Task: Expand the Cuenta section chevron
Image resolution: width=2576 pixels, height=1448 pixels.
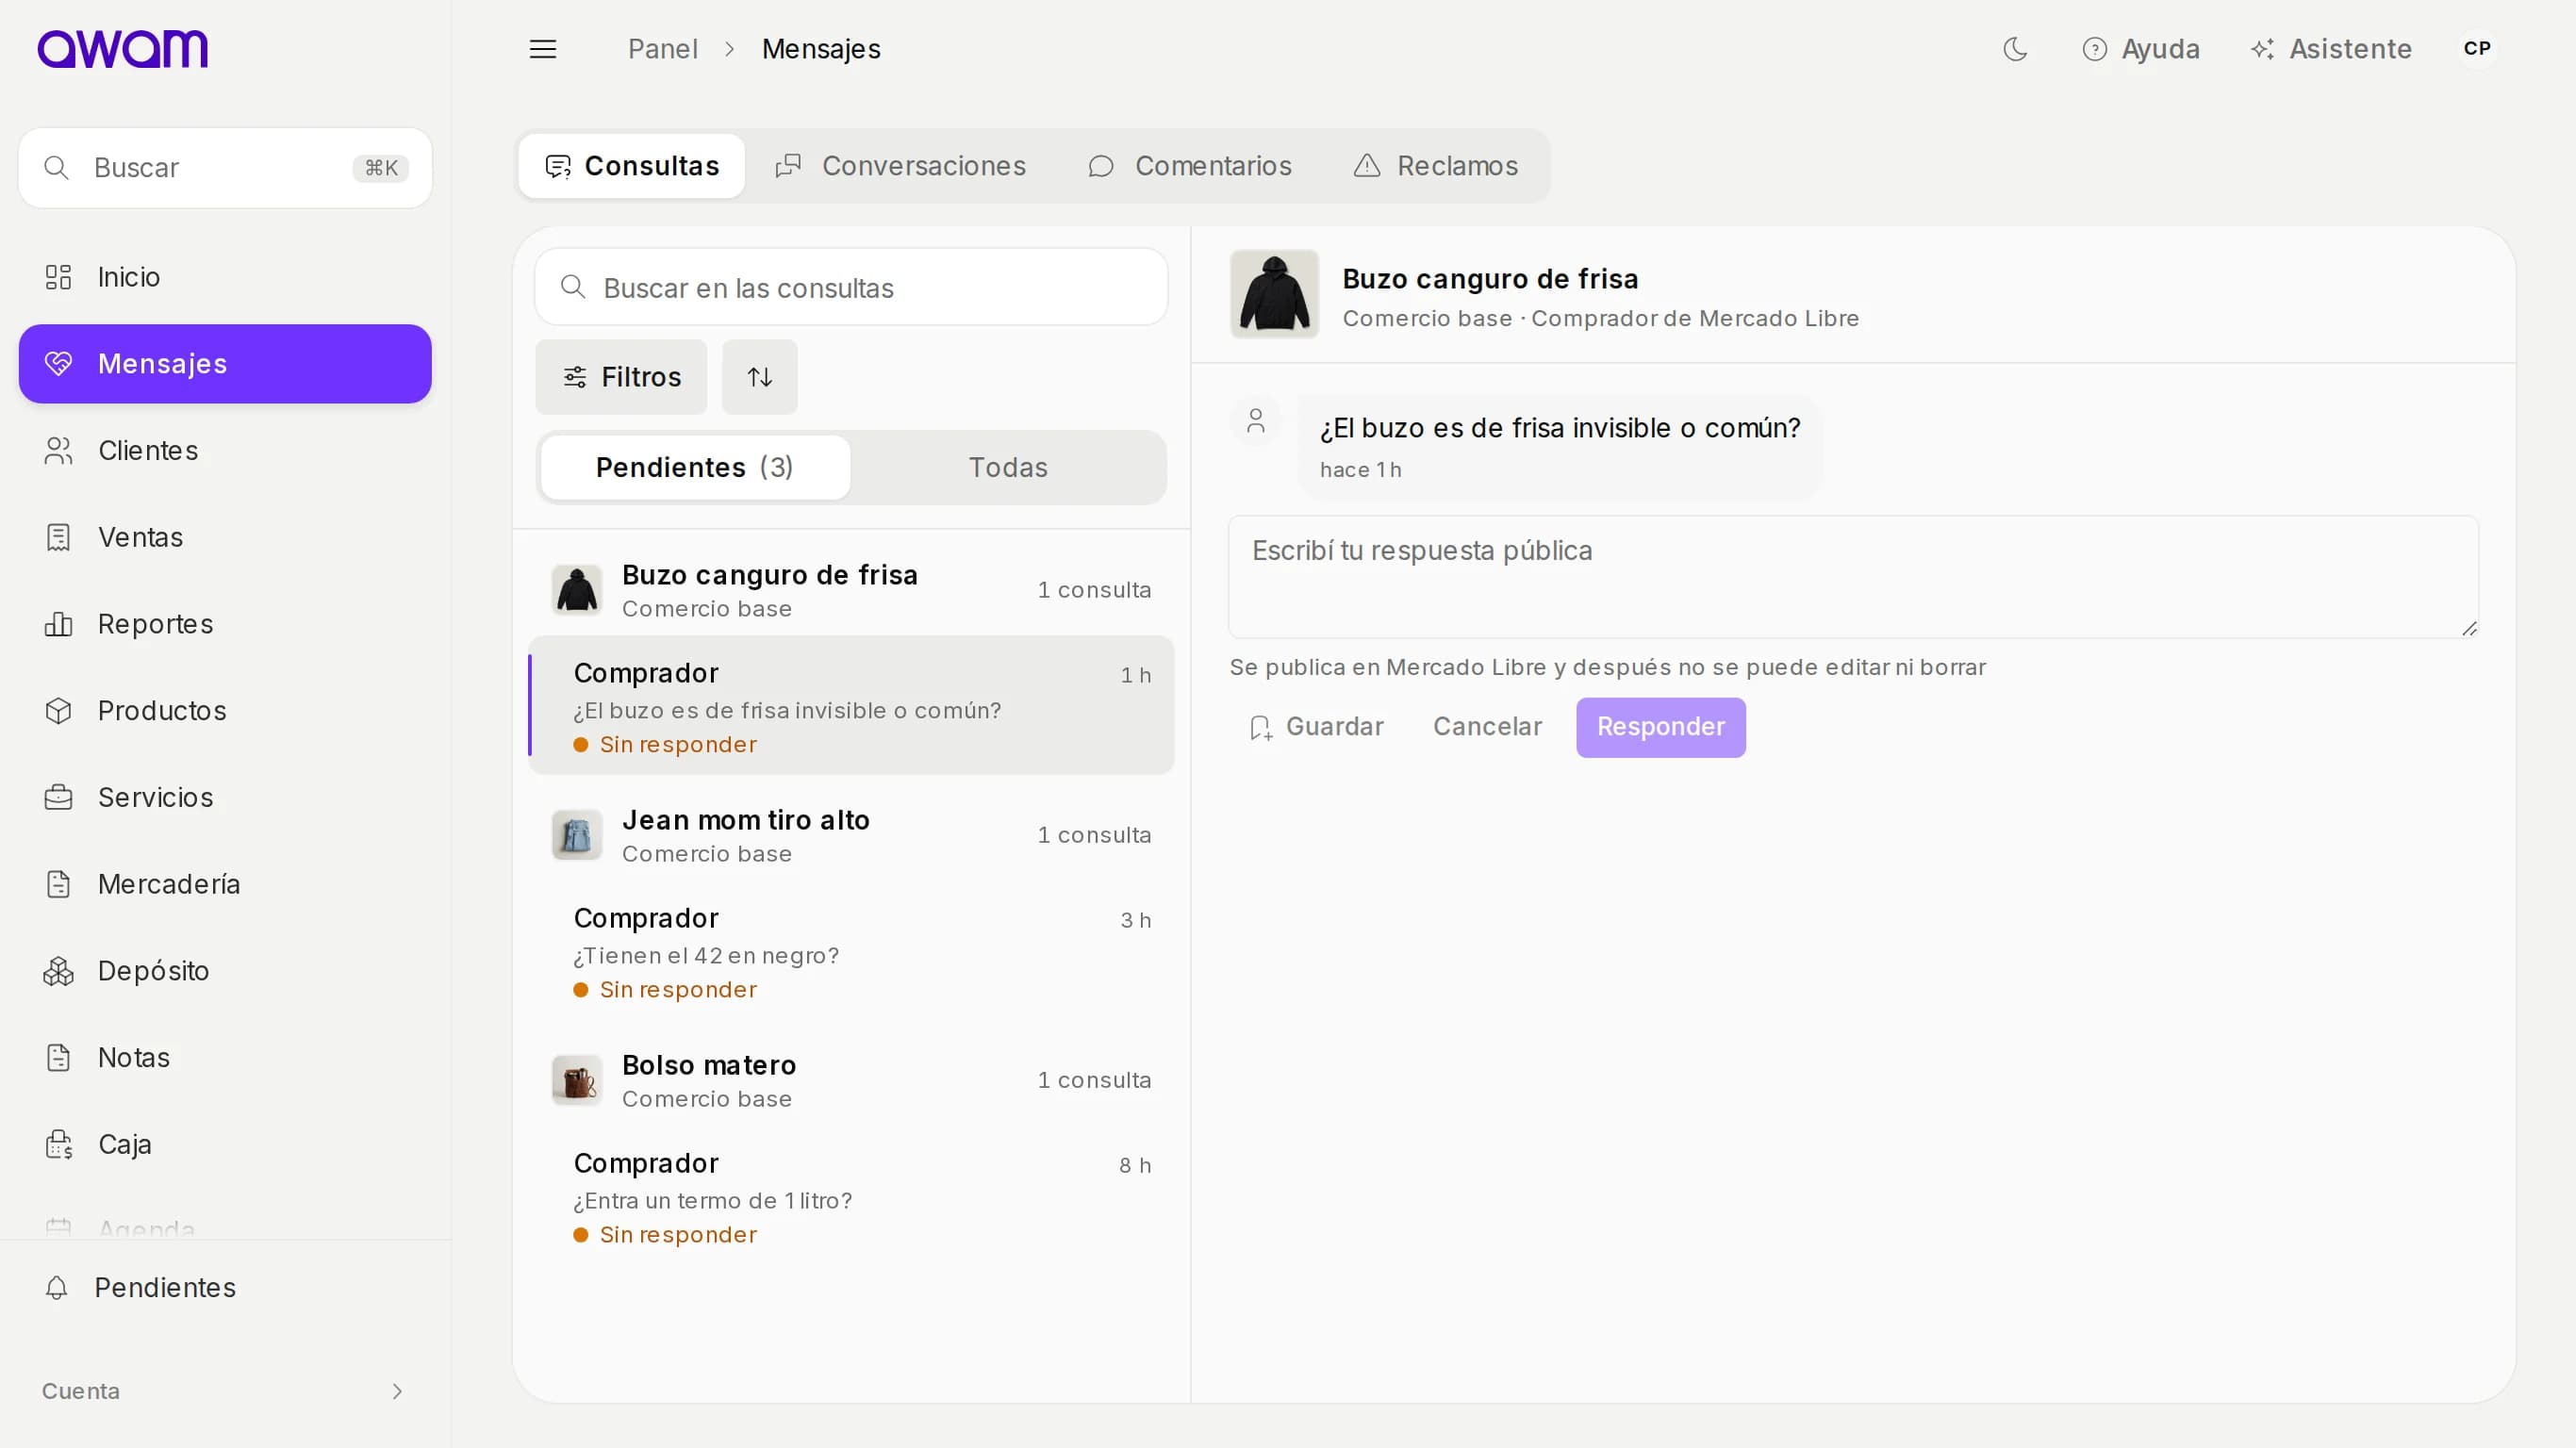Action: click(x=397, y=1391)
